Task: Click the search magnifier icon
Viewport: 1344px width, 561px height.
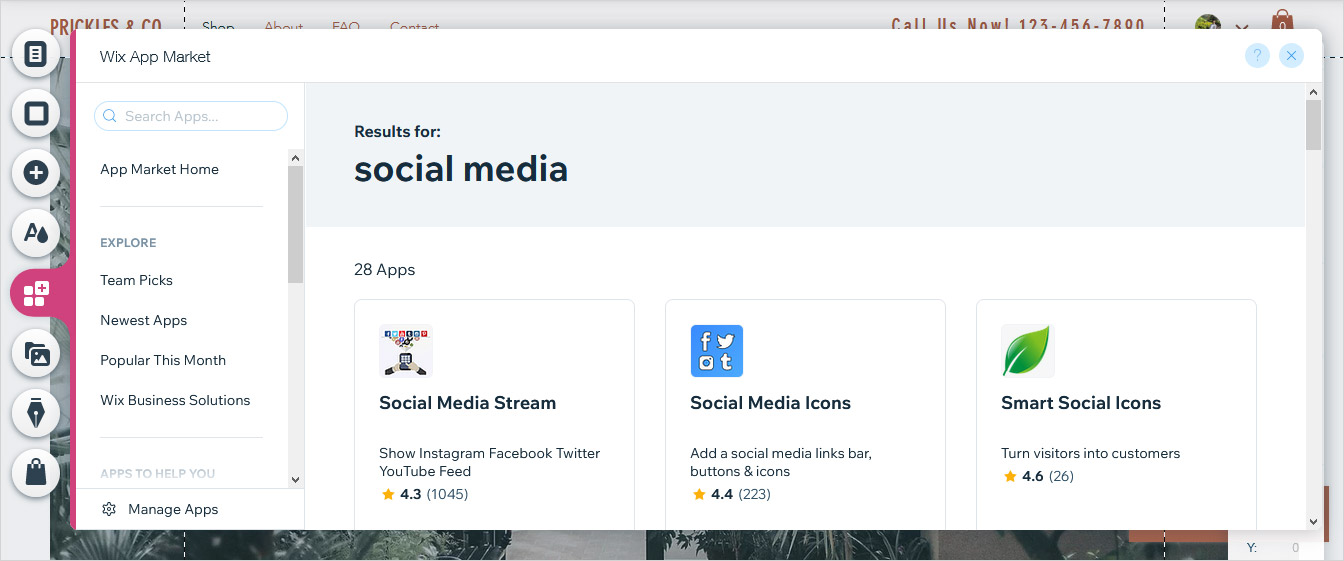Action: (110, 116)
